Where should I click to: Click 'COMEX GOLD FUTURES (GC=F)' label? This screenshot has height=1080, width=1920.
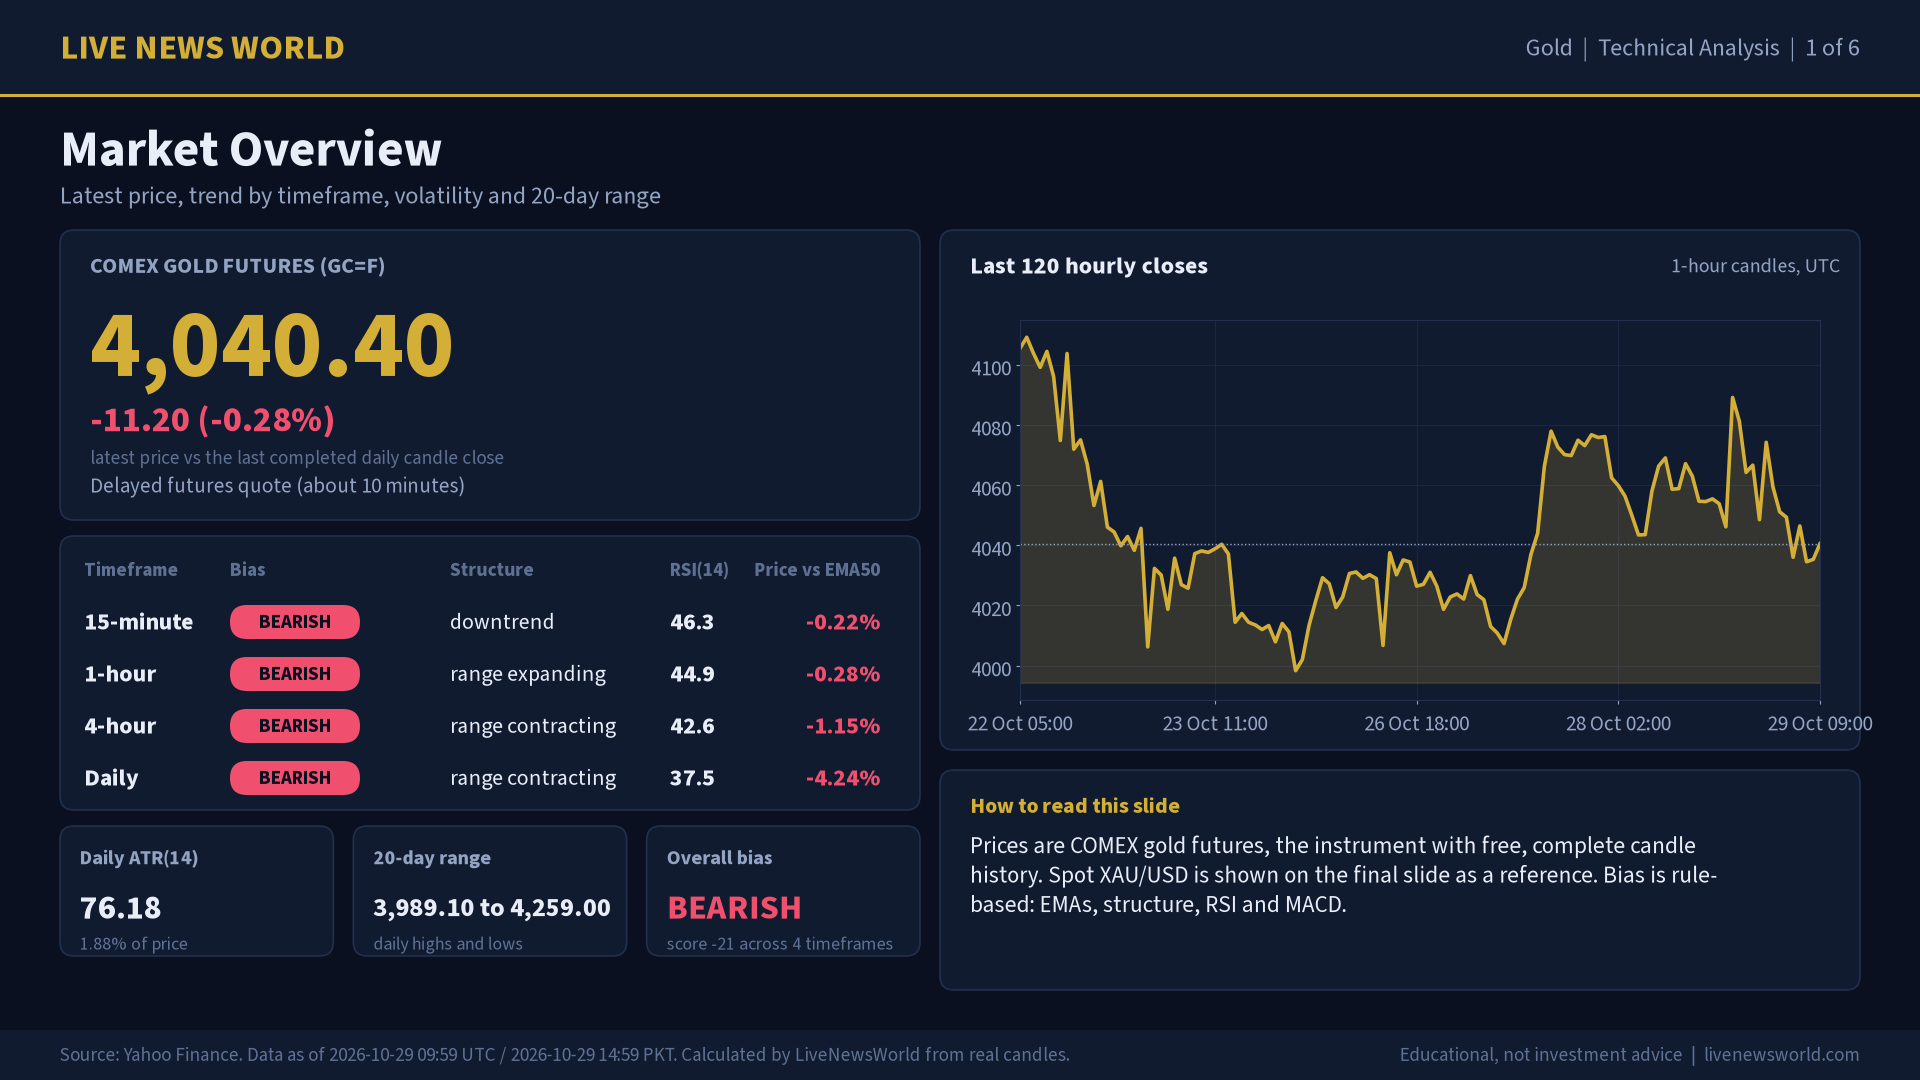[x=238, y=266]
